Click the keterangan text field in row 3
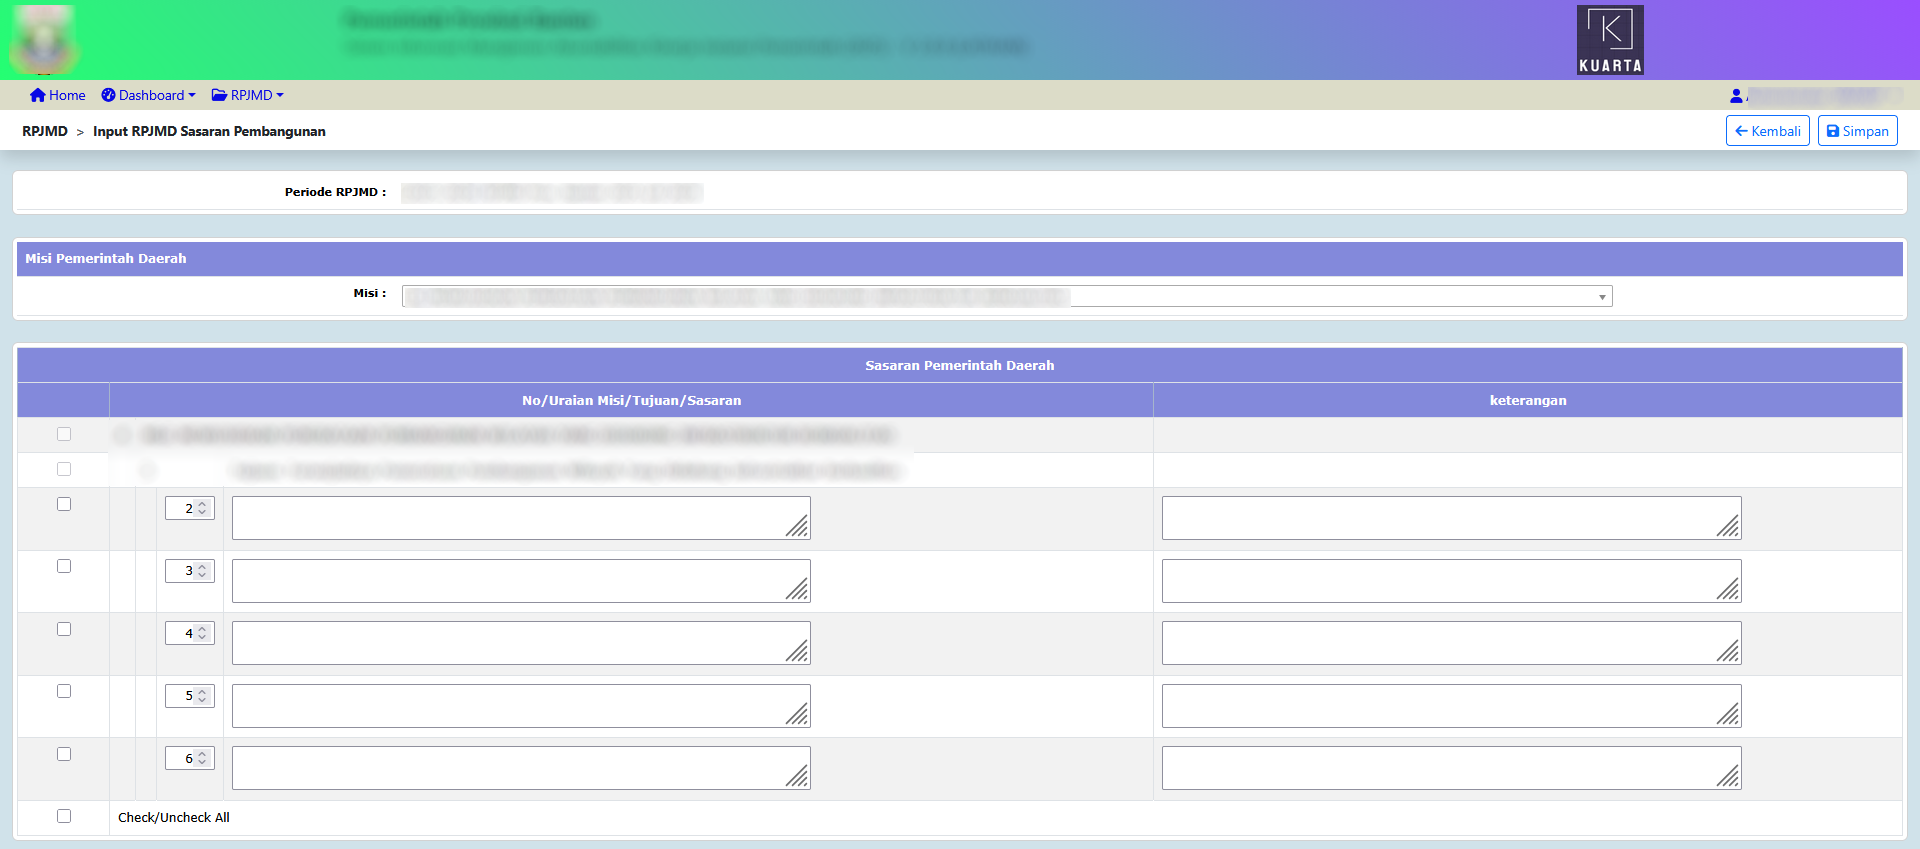This screenshot has width=1920, height=849. (1450, 581)
